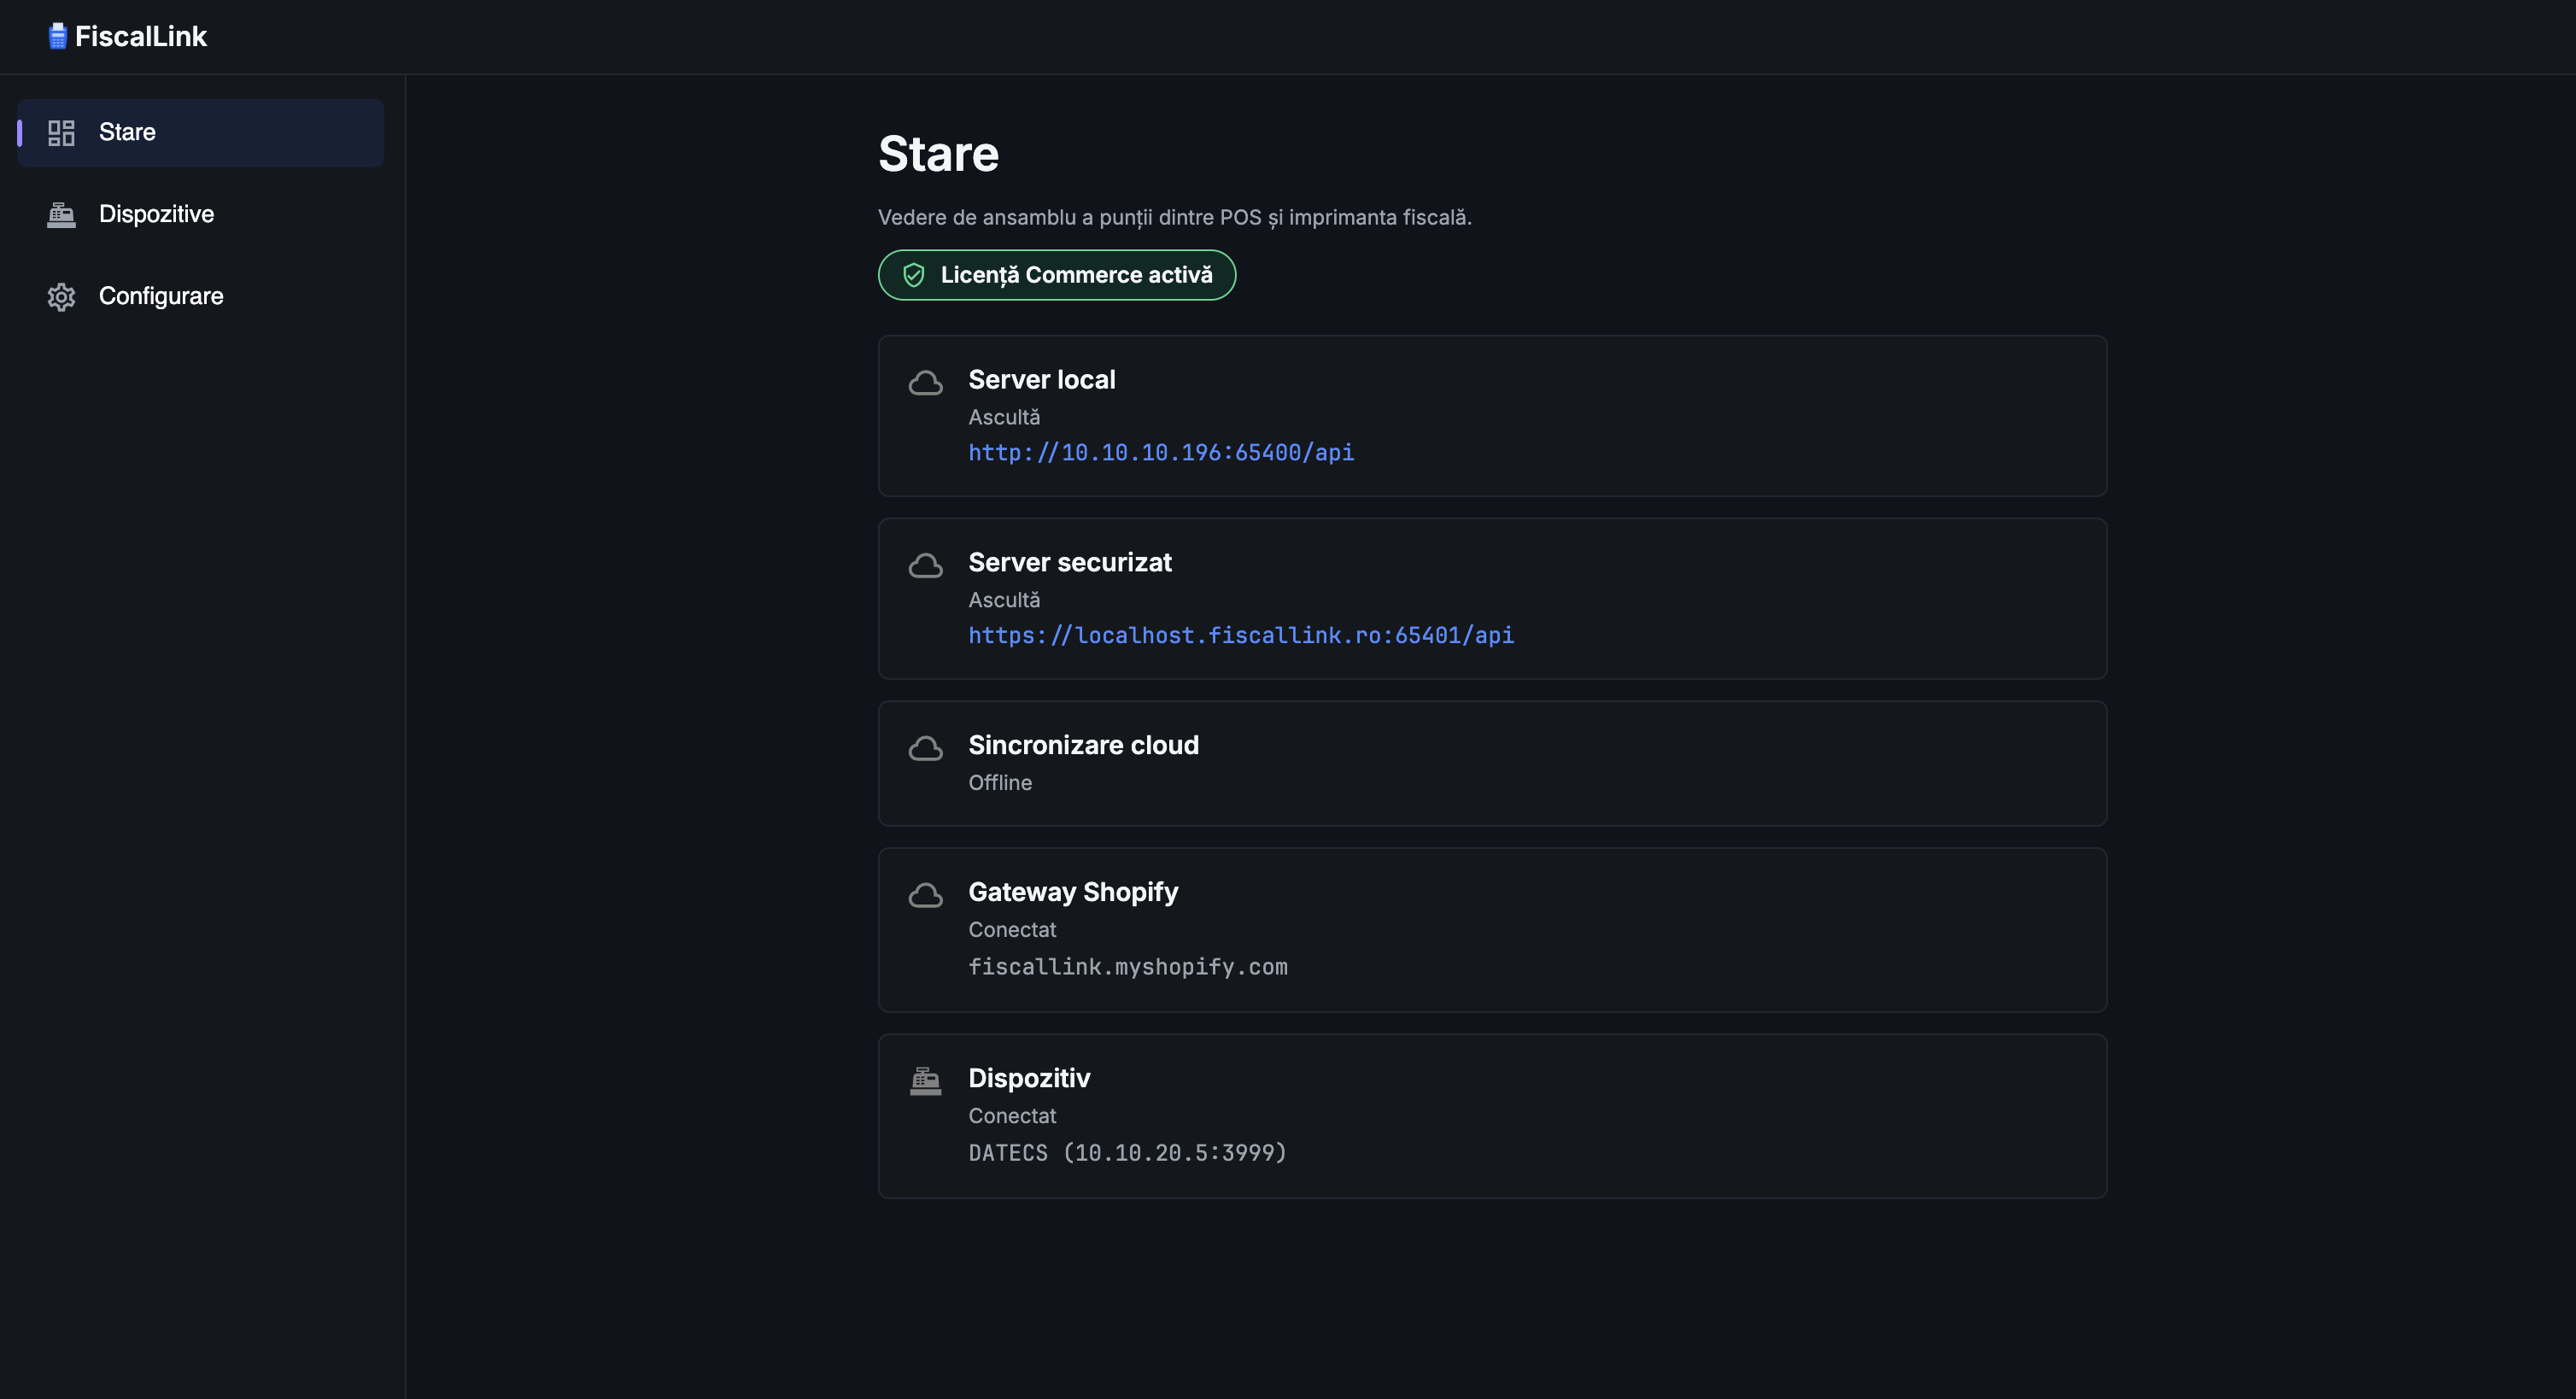Open the Stare menu item
The image size is (2576, 1399).
[200, 133]
